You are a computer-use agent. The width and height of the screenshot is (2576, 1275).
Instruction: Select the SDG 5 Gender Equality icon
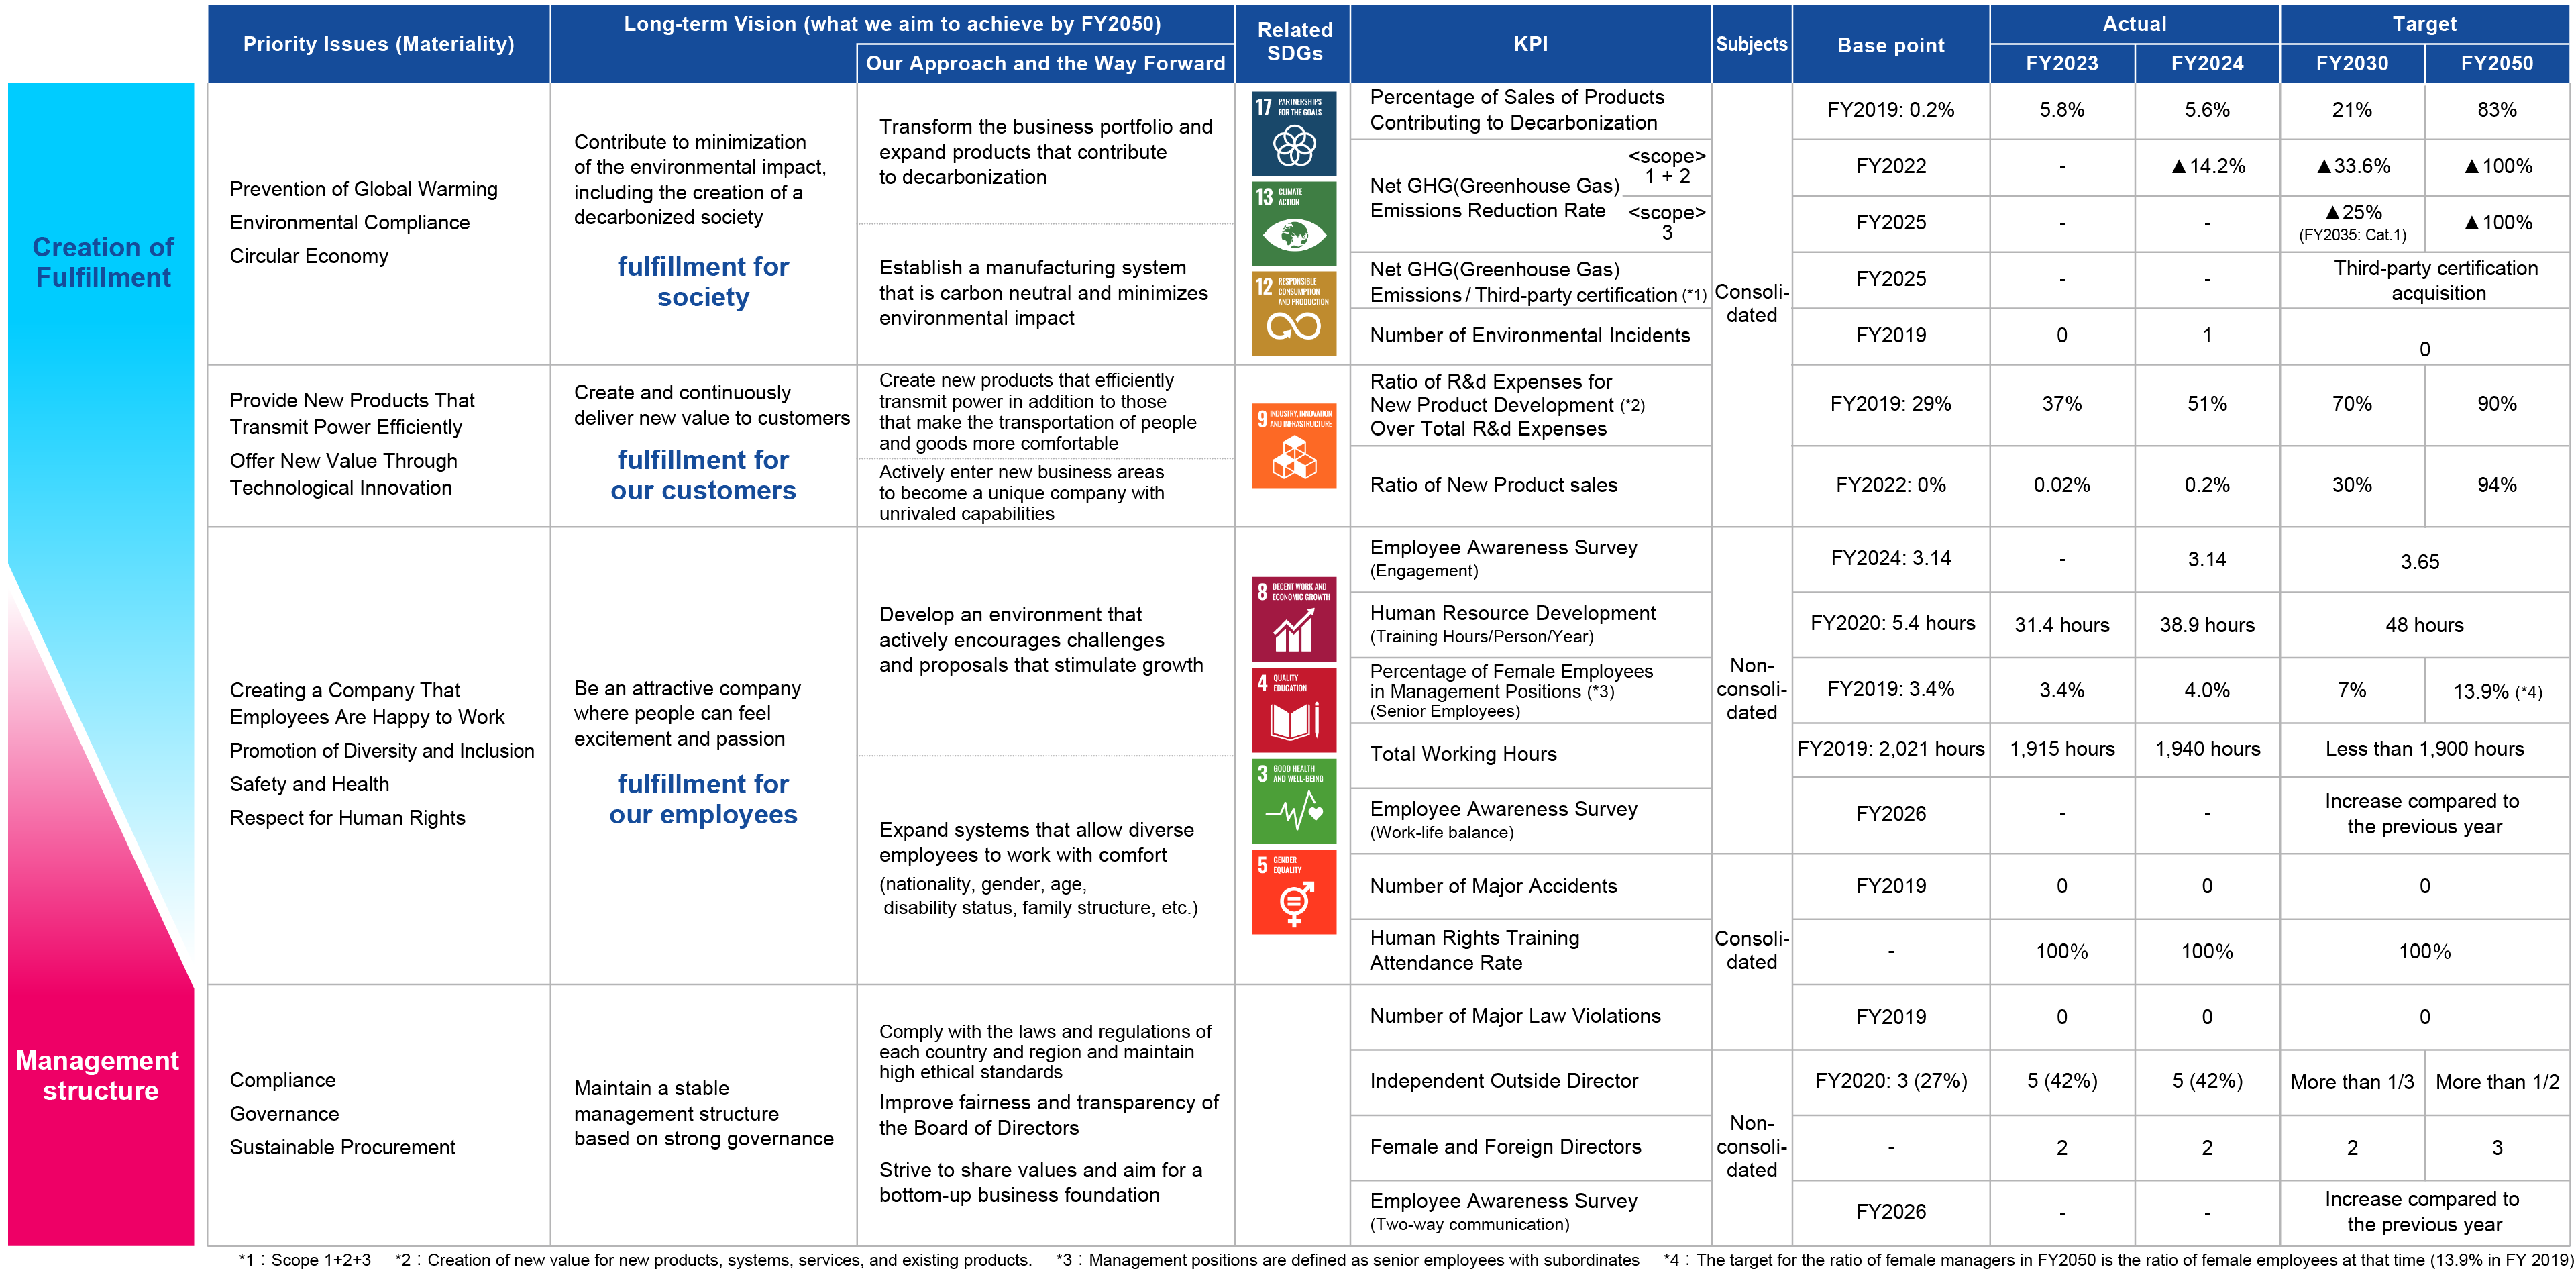pos(1294,892)
